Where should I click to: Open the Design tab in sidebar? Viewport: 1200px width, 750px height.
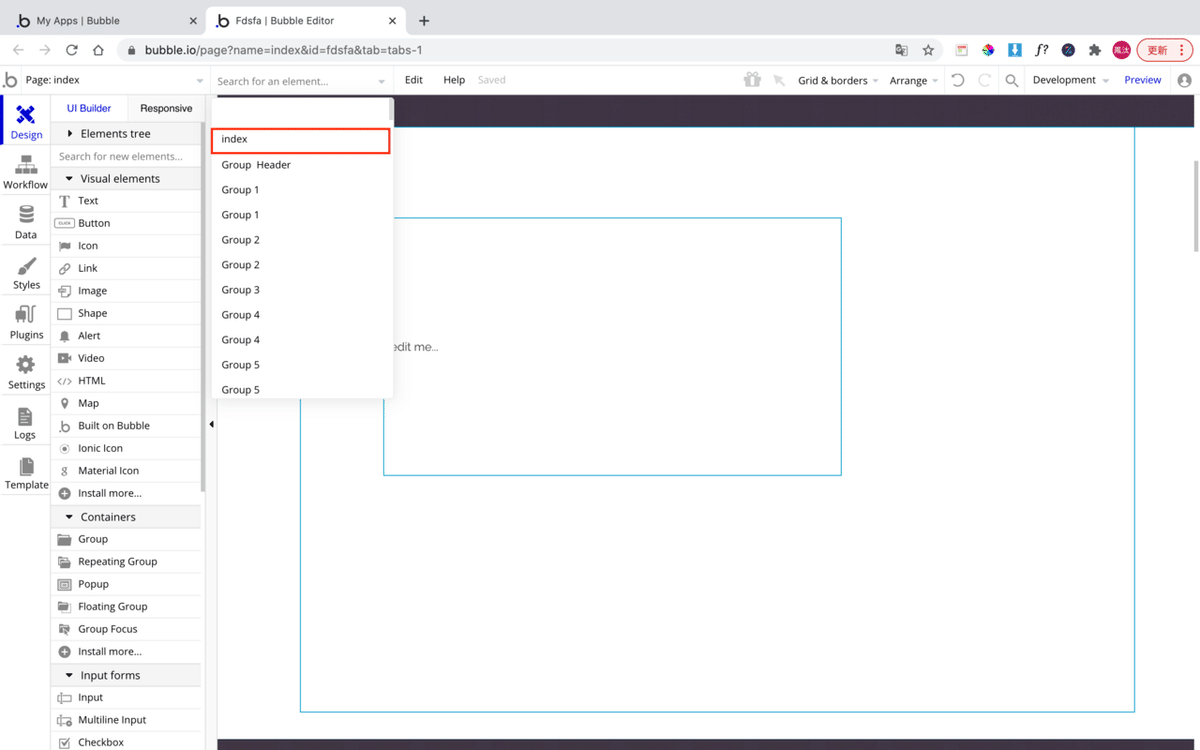coord(26,121)
